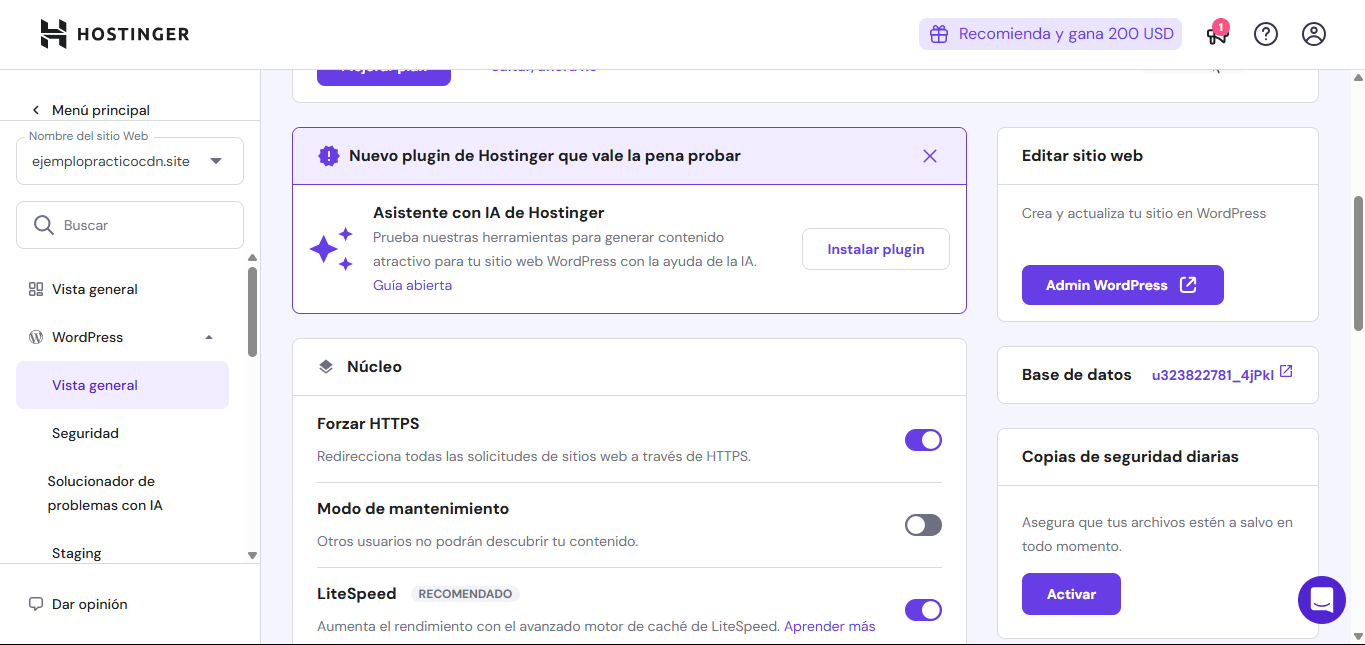Click the search magnifier icon in sidebar
Image resolution: width=1365 pixels, height=645 pixels.
click(x=44, y=225)
